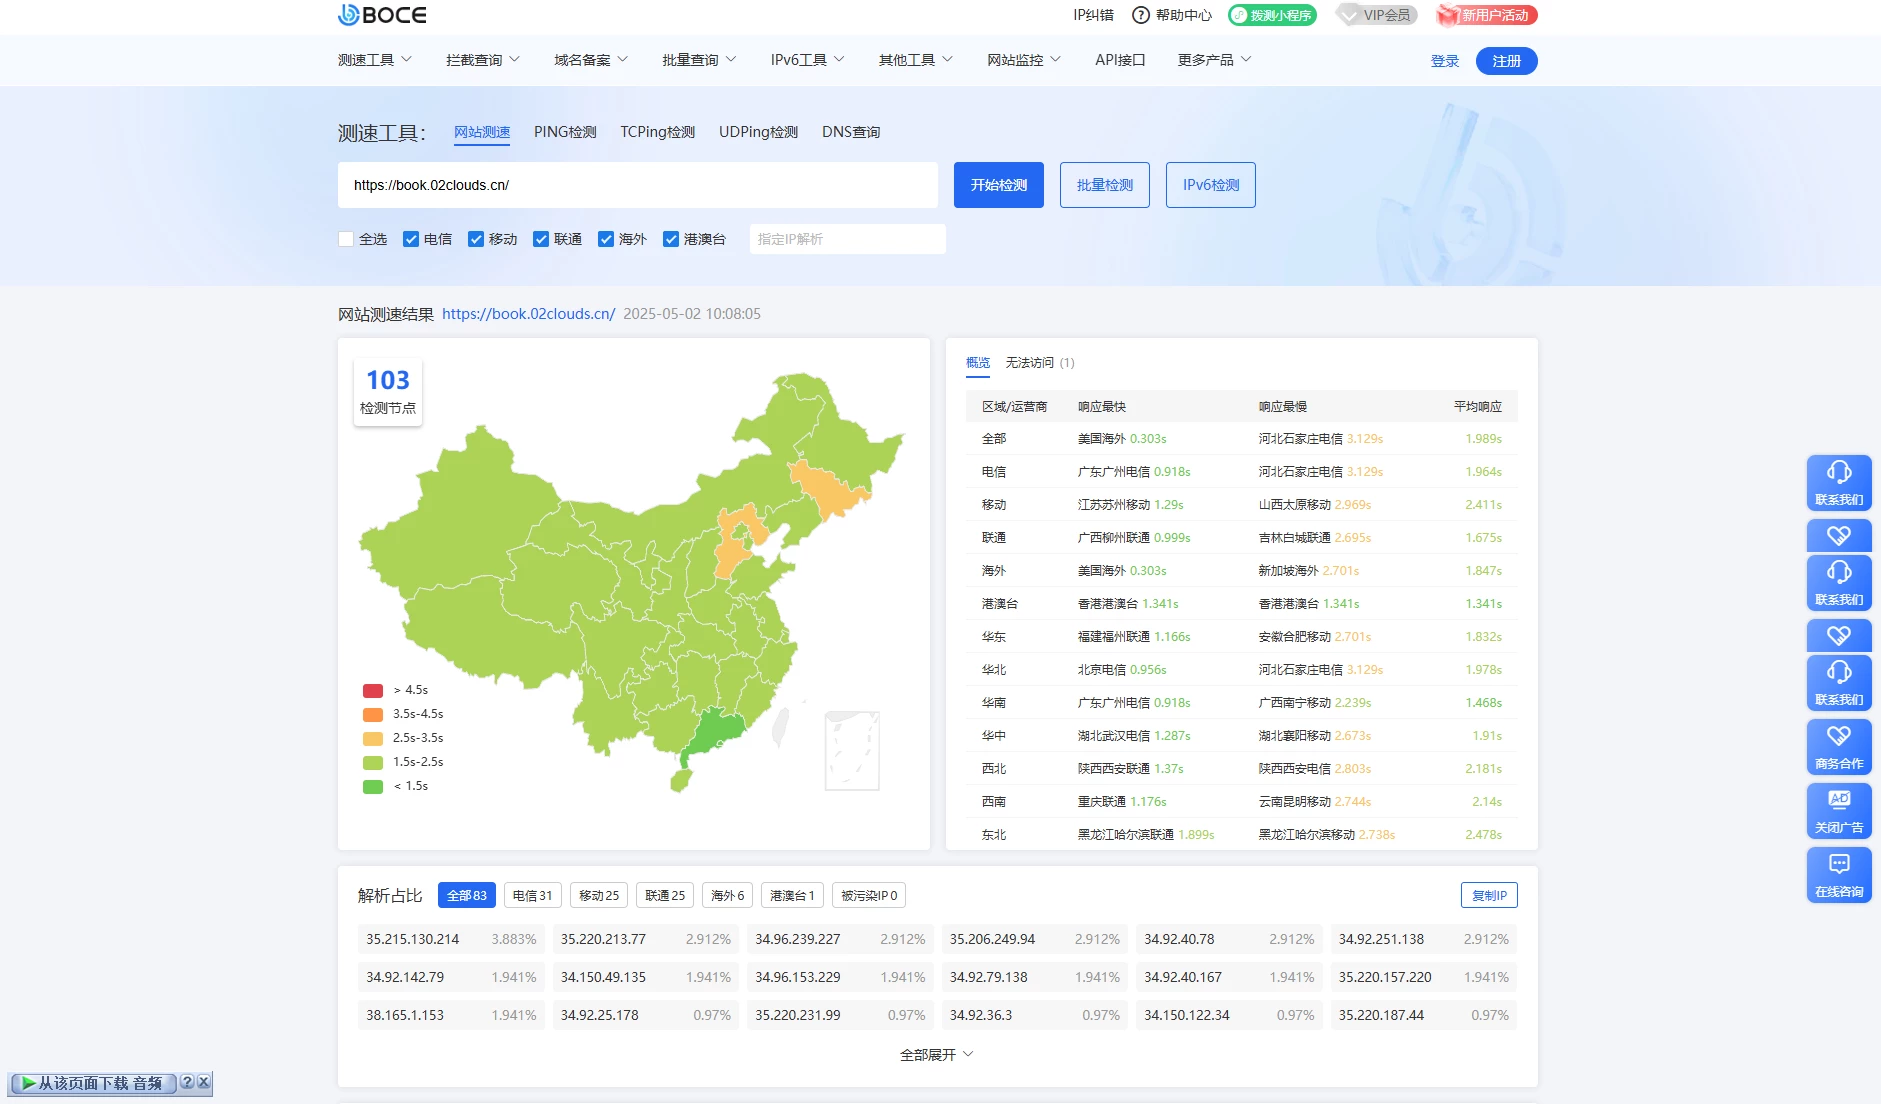
Task: Open the 在线咨询 chat icon
Action: tap(1838, 874)
